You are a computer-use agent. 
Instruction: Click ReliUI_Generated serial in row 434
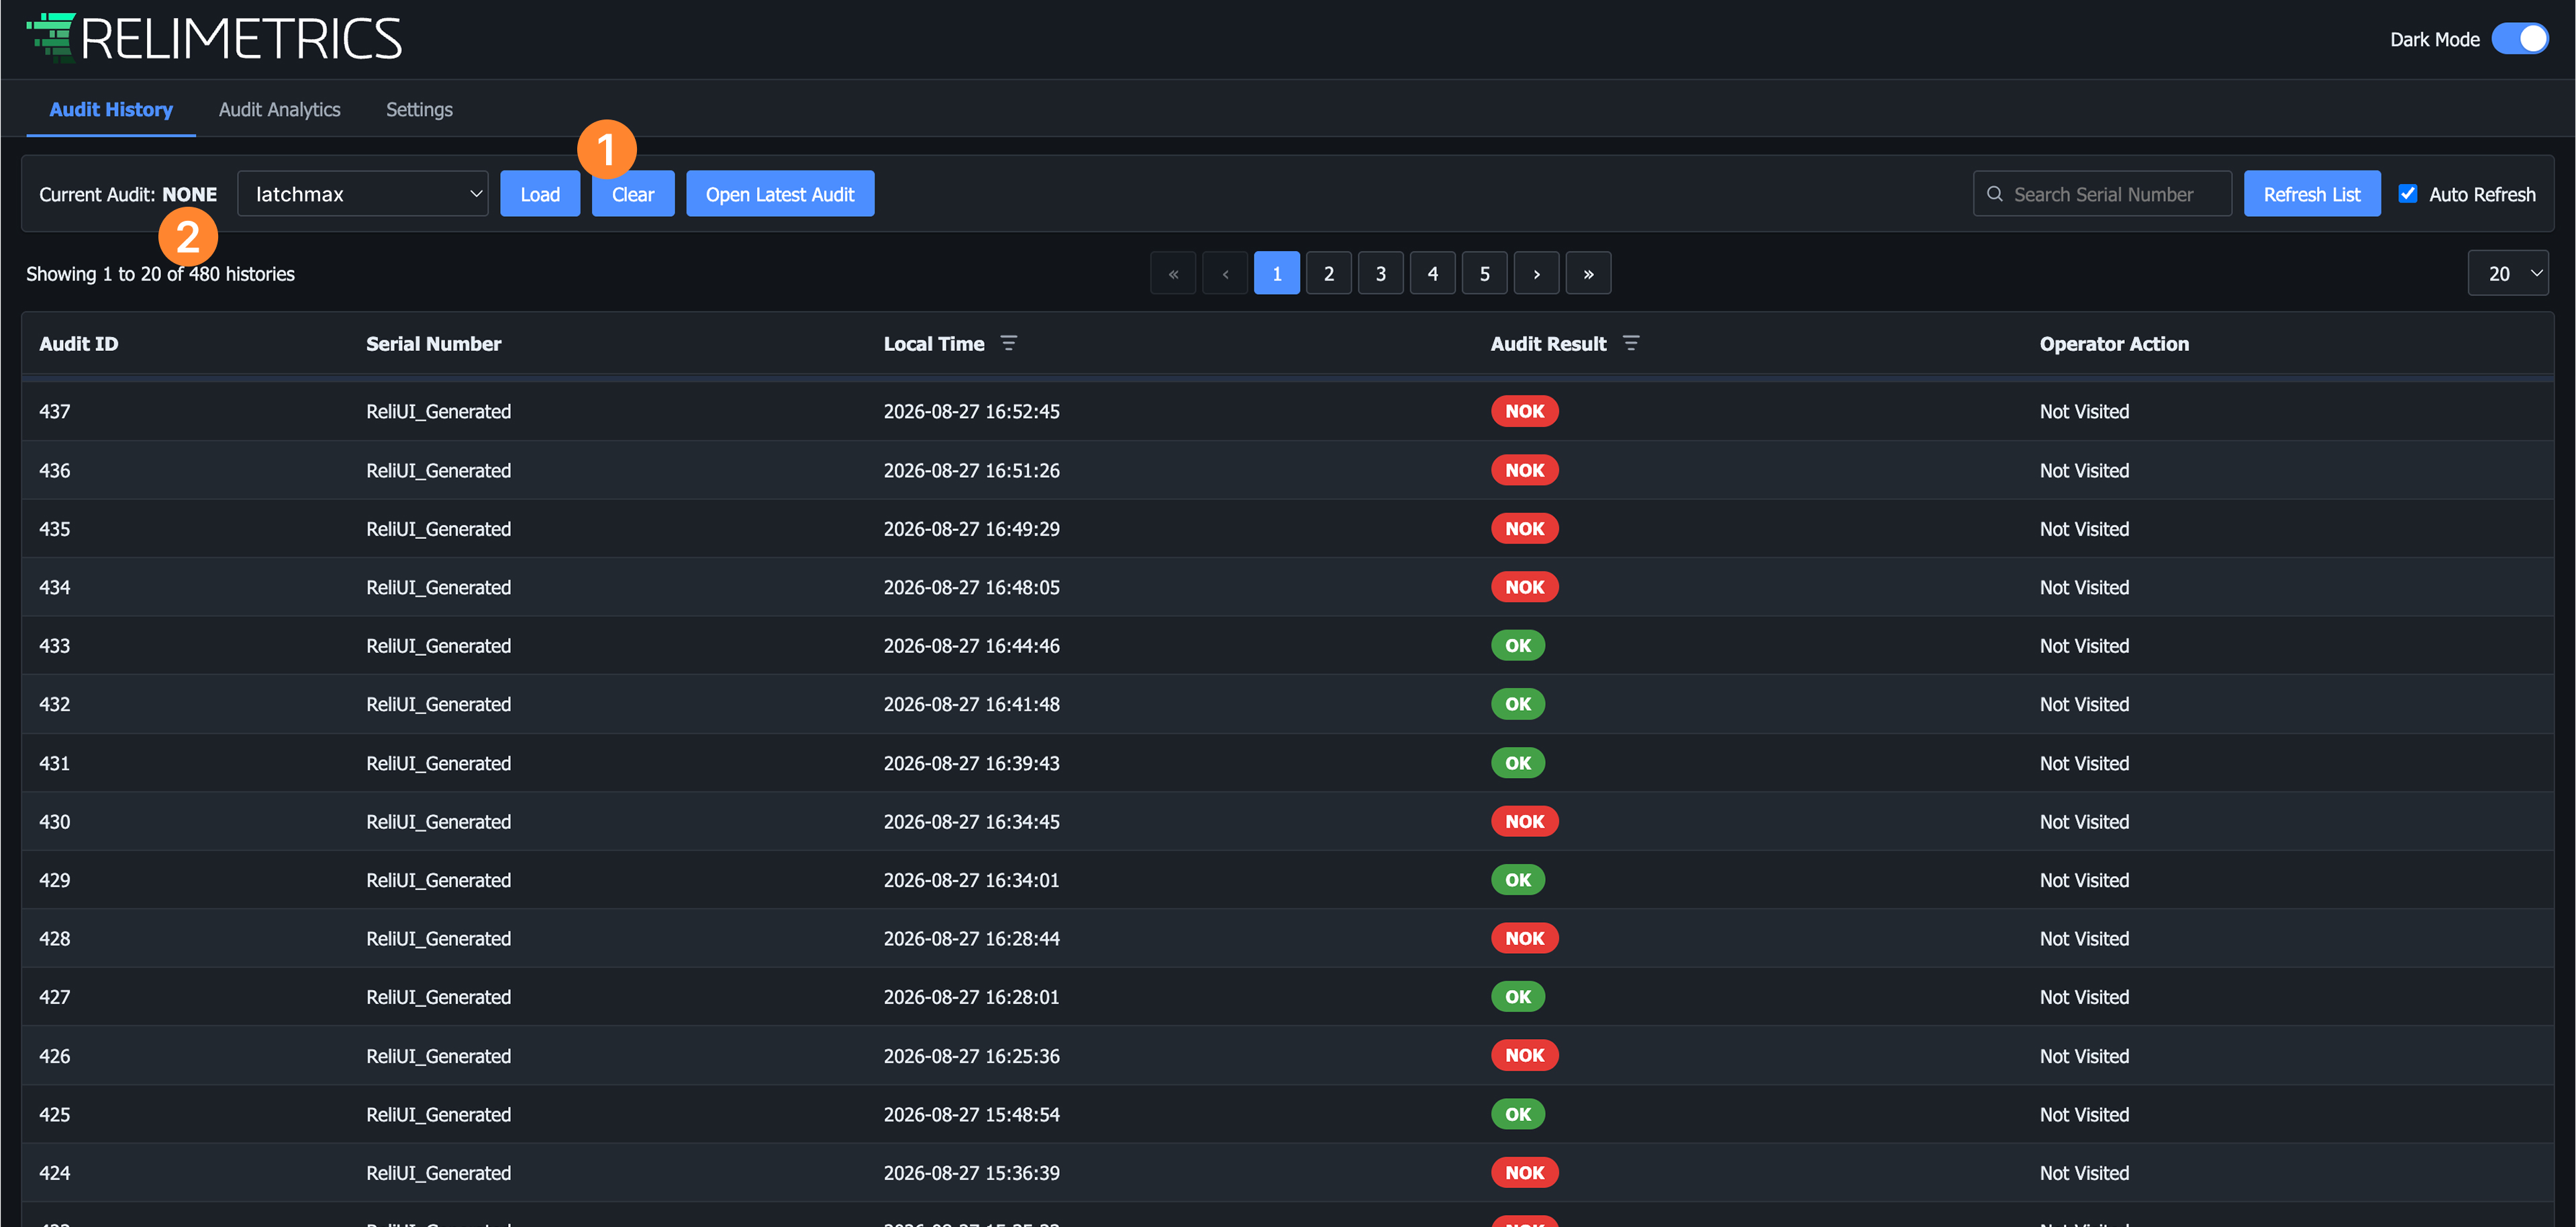438,587
